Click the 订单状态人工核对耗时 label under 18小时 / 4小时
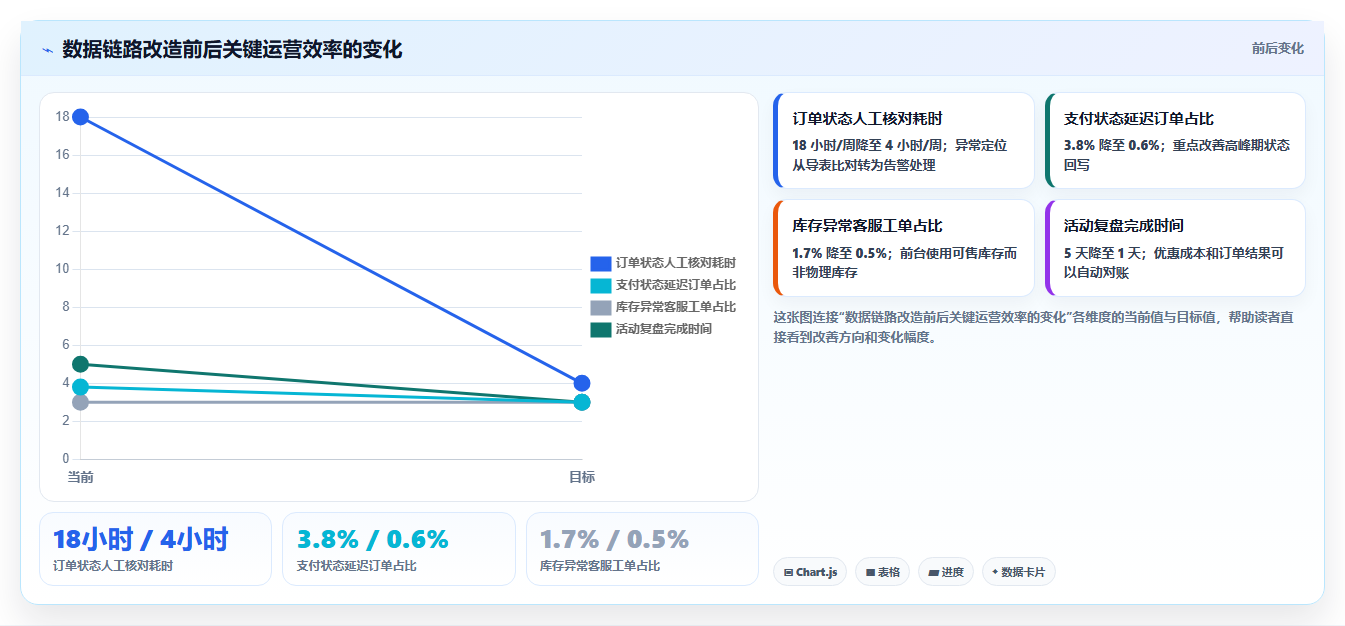The width and height of the screenshot is (1345, 626). pyautogui.click(x=113, y=566)
